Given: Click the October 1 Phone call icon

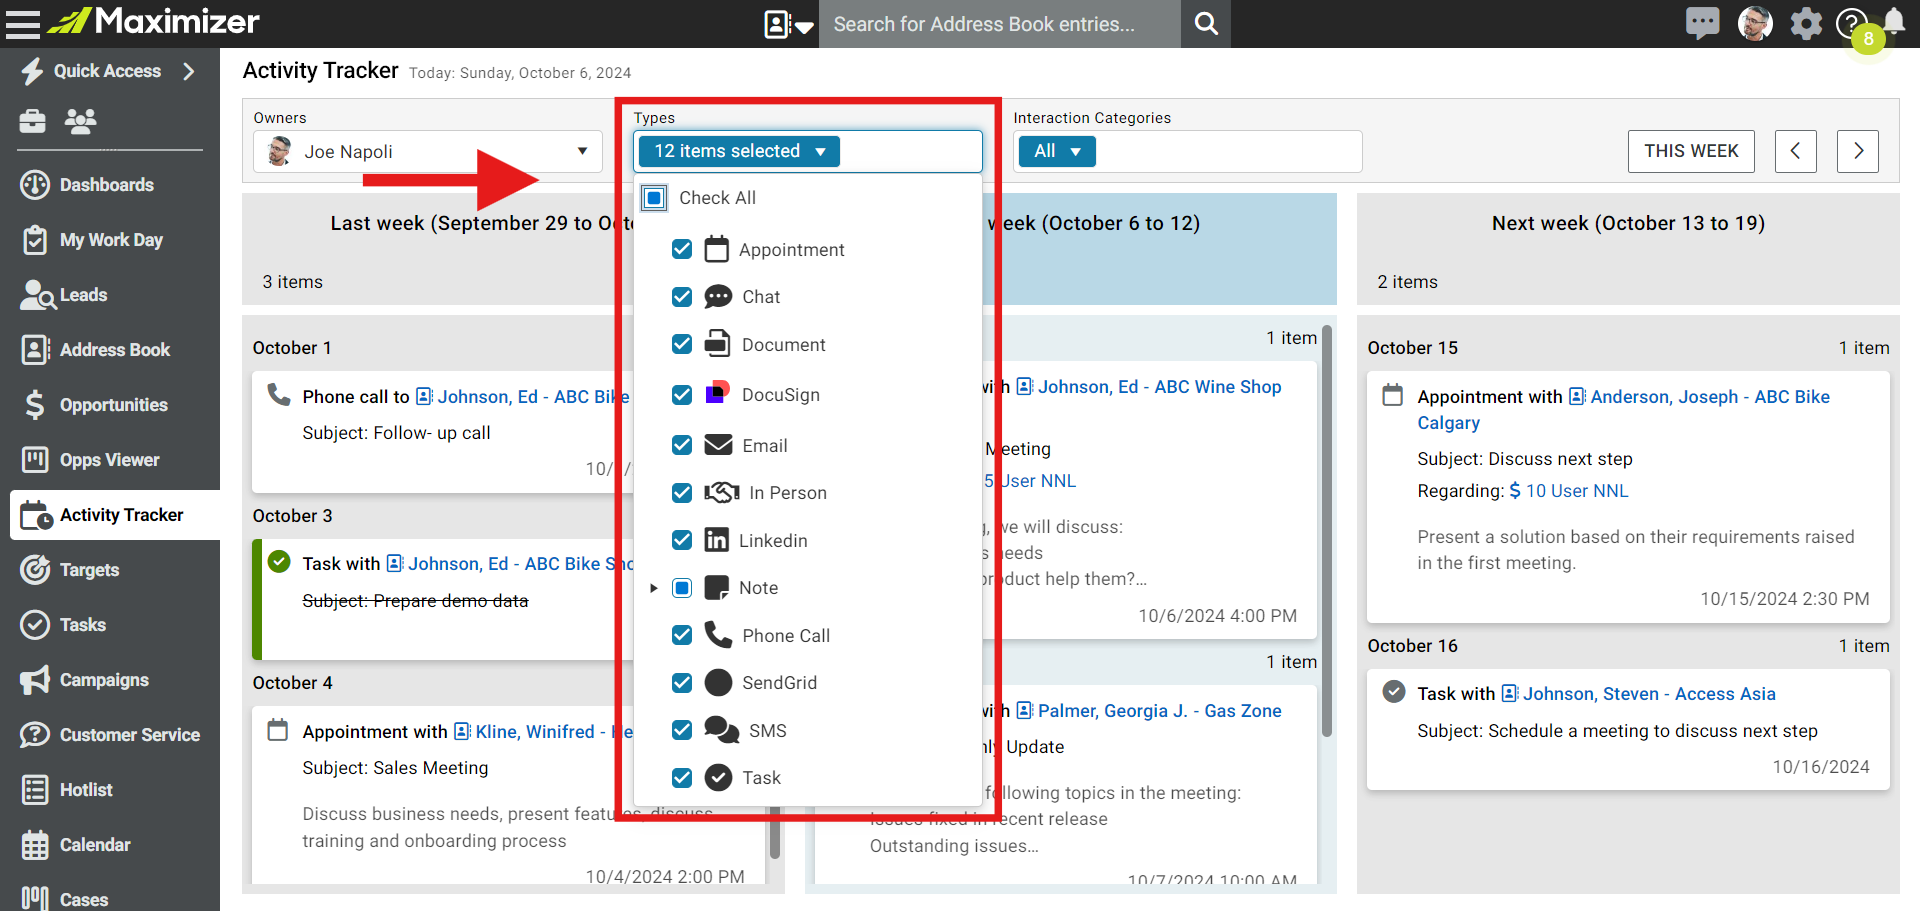Looking at the screenshot, I should (279, 395).
